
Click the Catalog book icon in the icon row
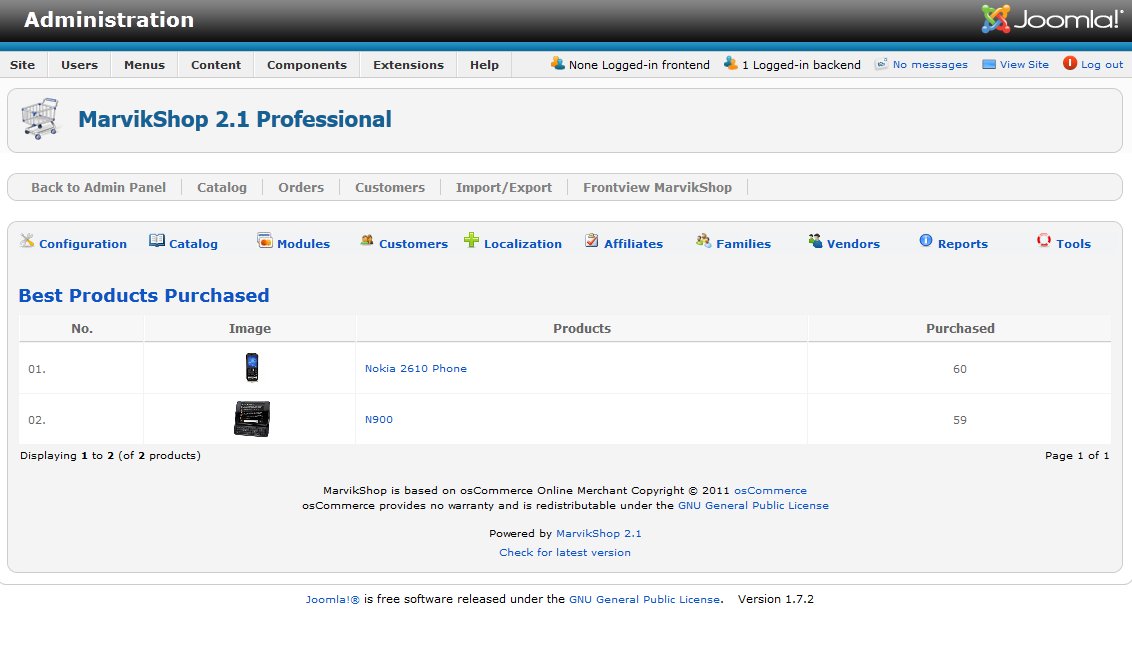pos(157,240)
